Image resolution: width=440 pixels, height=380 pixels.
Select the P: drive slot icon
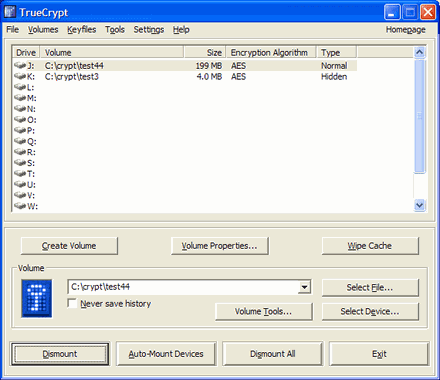(x=20, y=130)
